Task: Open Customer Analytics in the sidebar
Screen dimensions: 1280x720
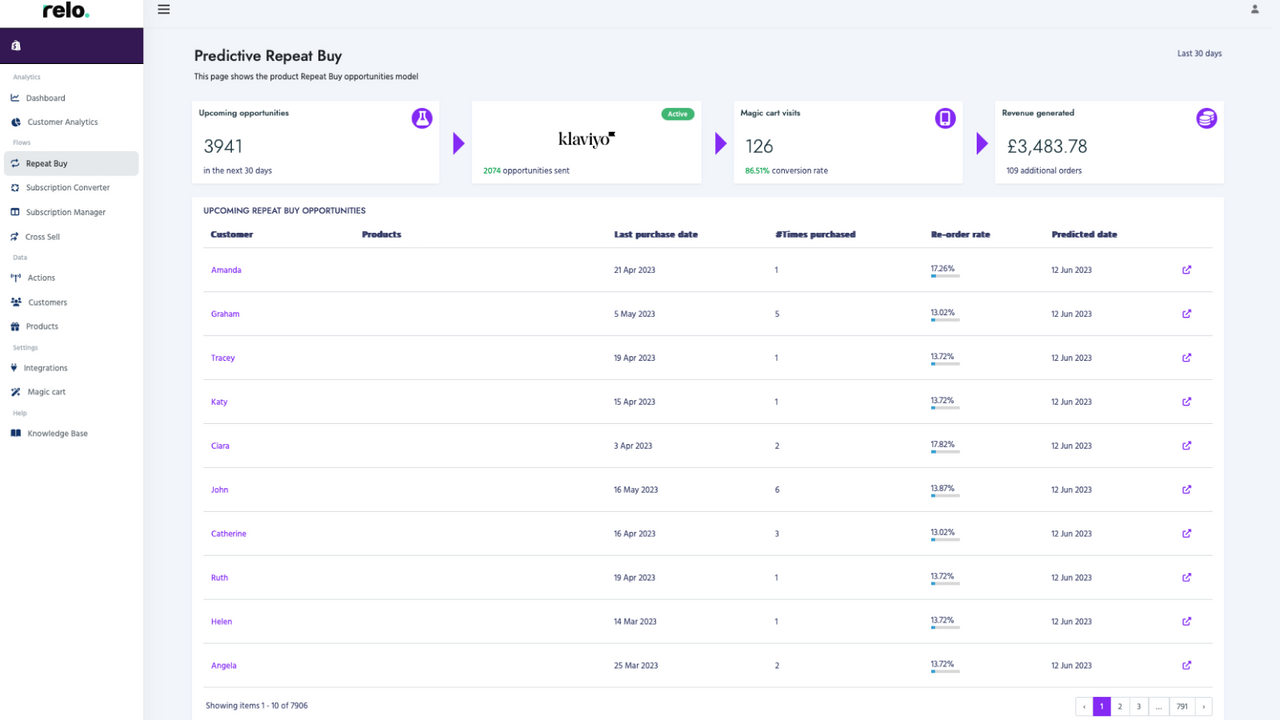Action: (x=62, y=122)
